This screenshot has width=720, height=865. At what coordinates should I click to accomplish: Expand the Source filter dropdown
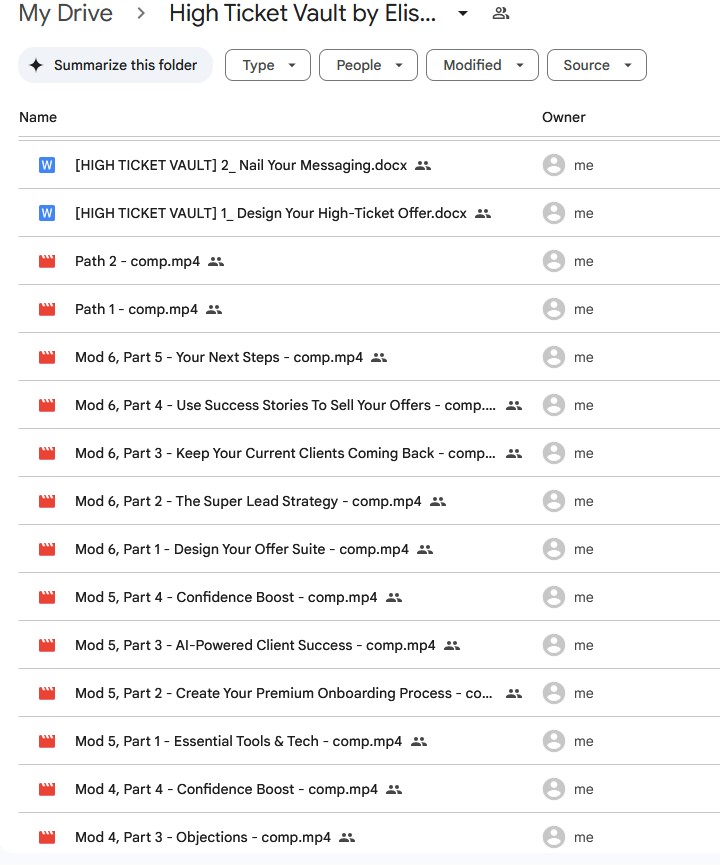596,65
